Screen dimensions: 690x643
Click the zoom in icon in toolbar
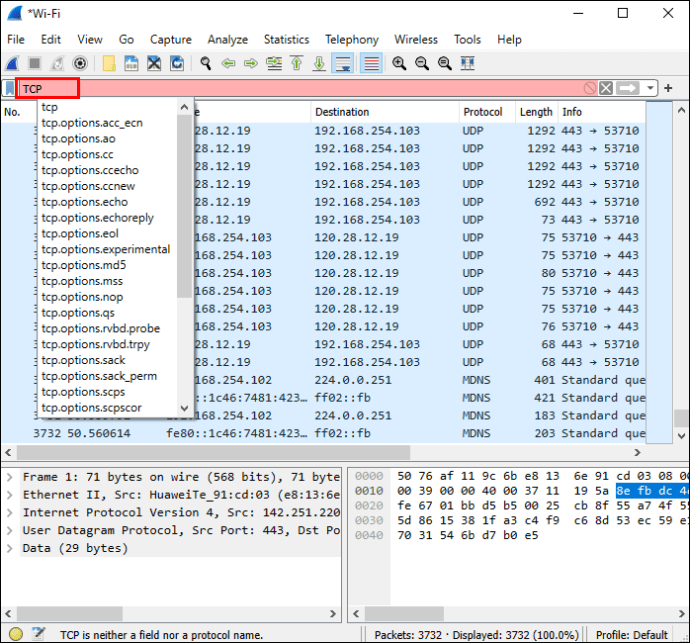pos(399,63)
